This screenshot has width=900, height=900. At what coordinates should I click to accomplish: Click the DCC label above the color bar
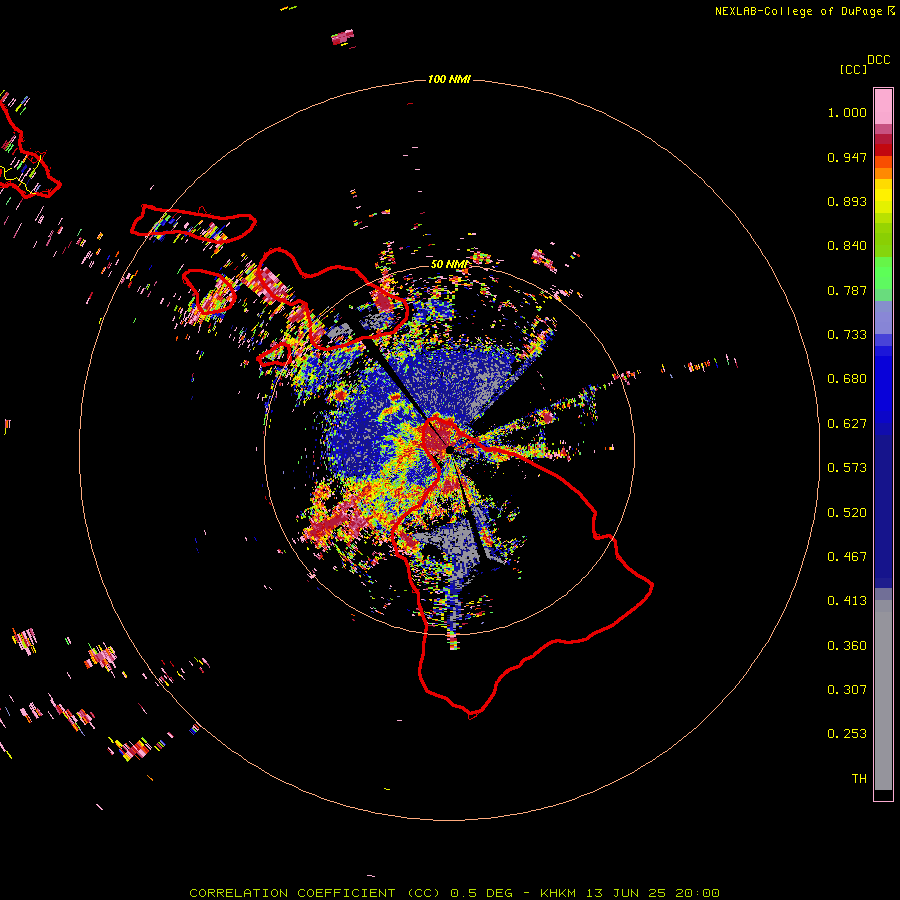[x=879, y=60]
